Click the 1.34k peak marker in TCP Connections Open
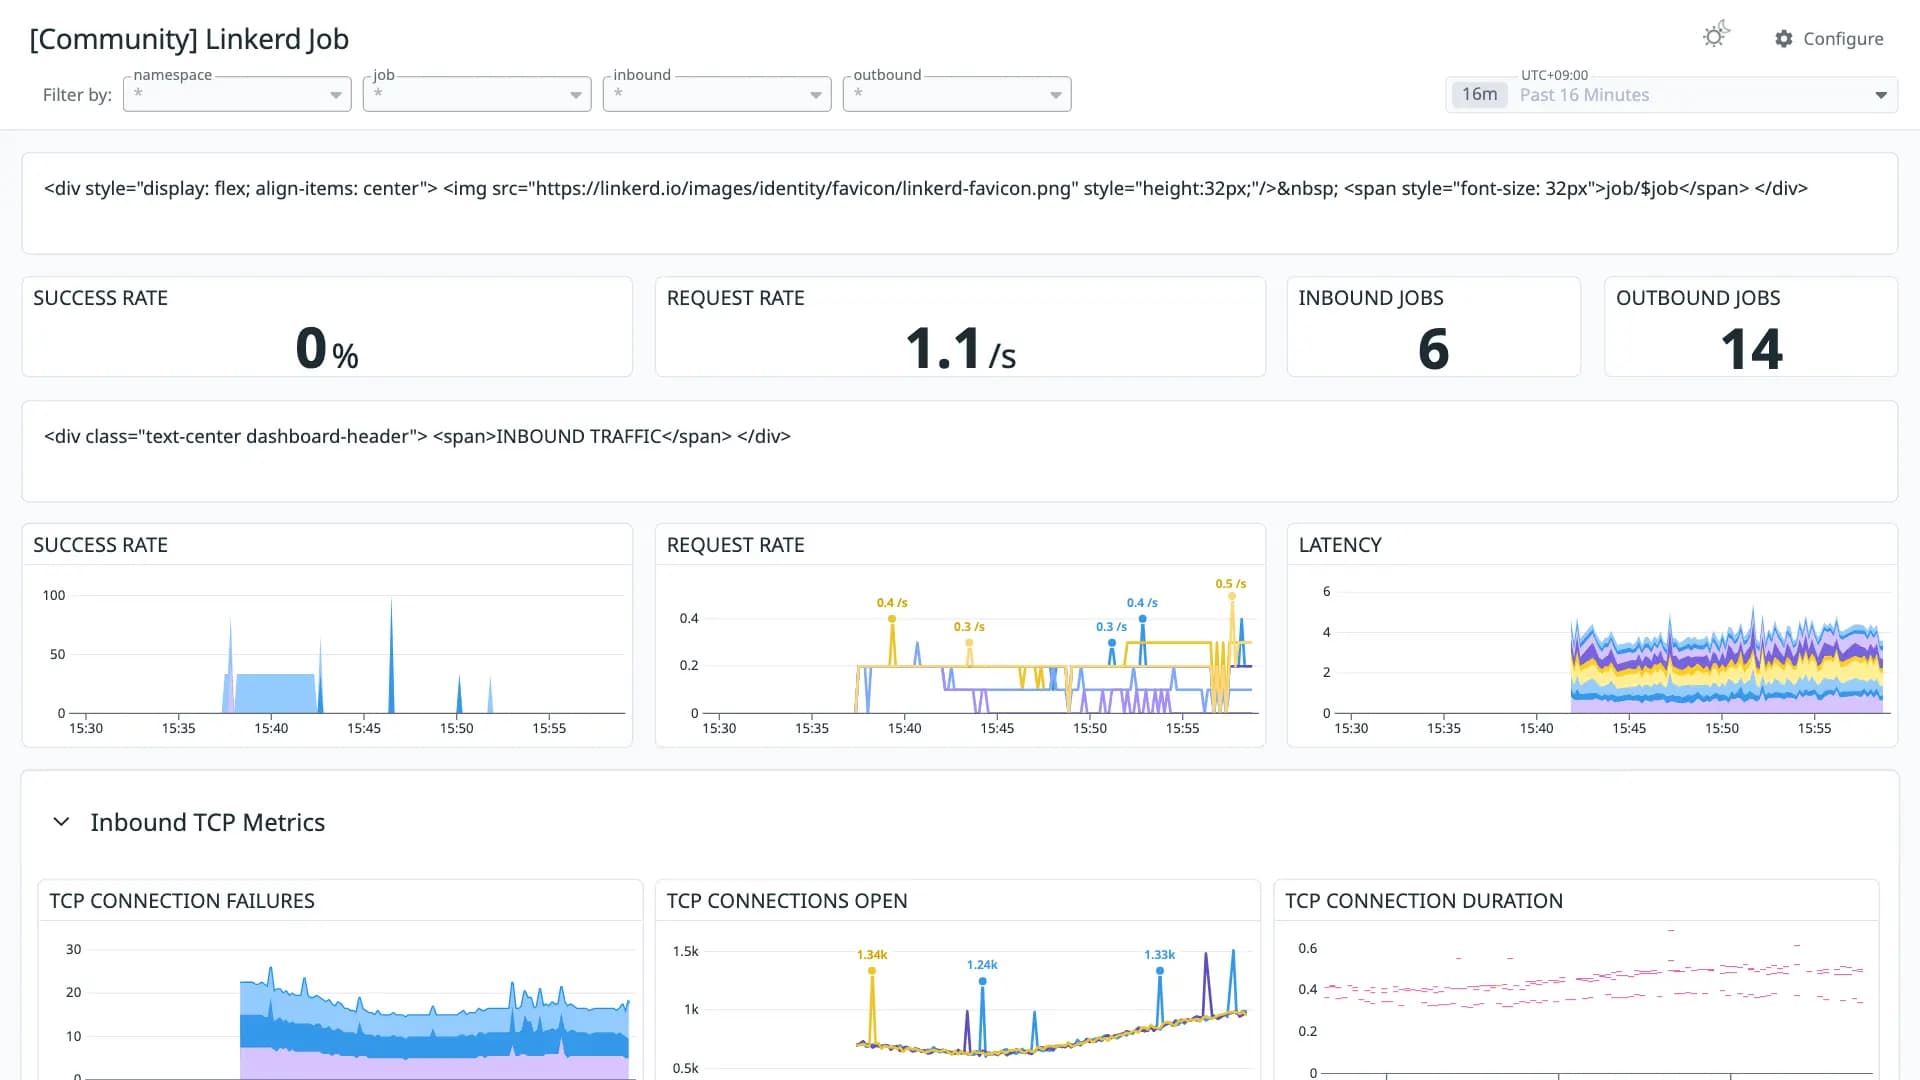Viewport: 1920px width, 1080px height. (872, 970)
